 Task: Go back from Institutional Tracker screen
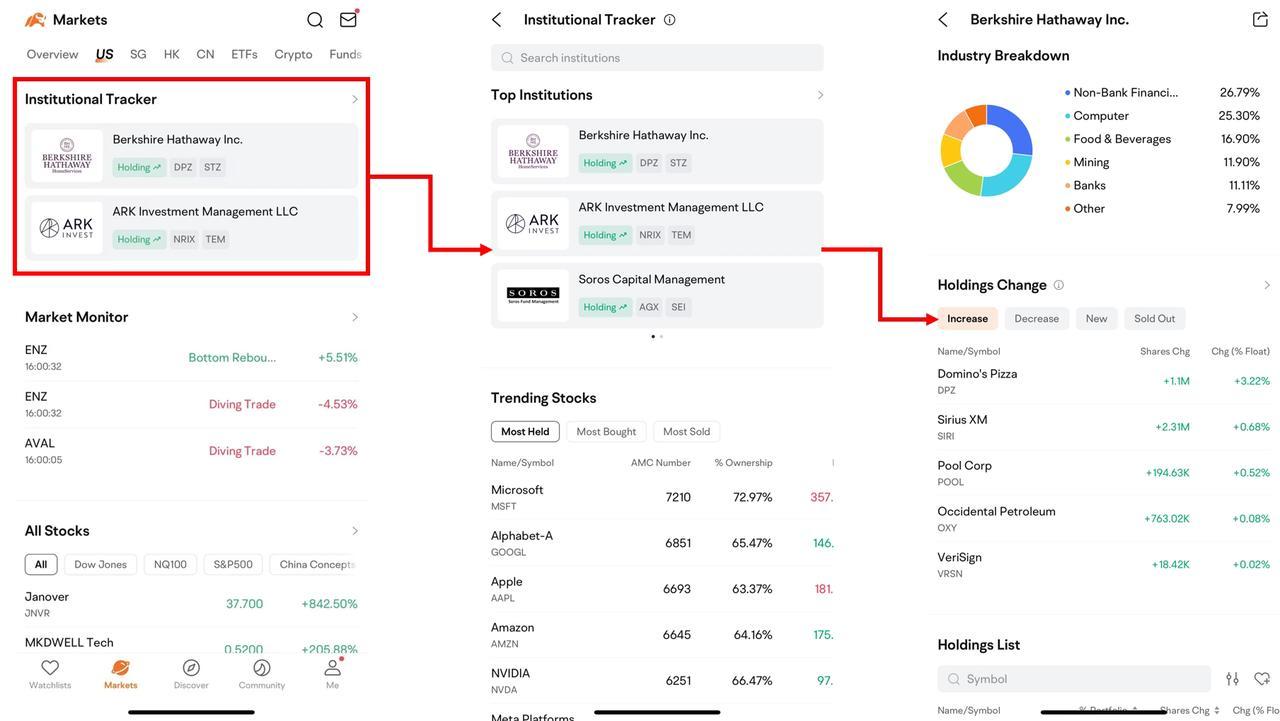tap(497, 20)
